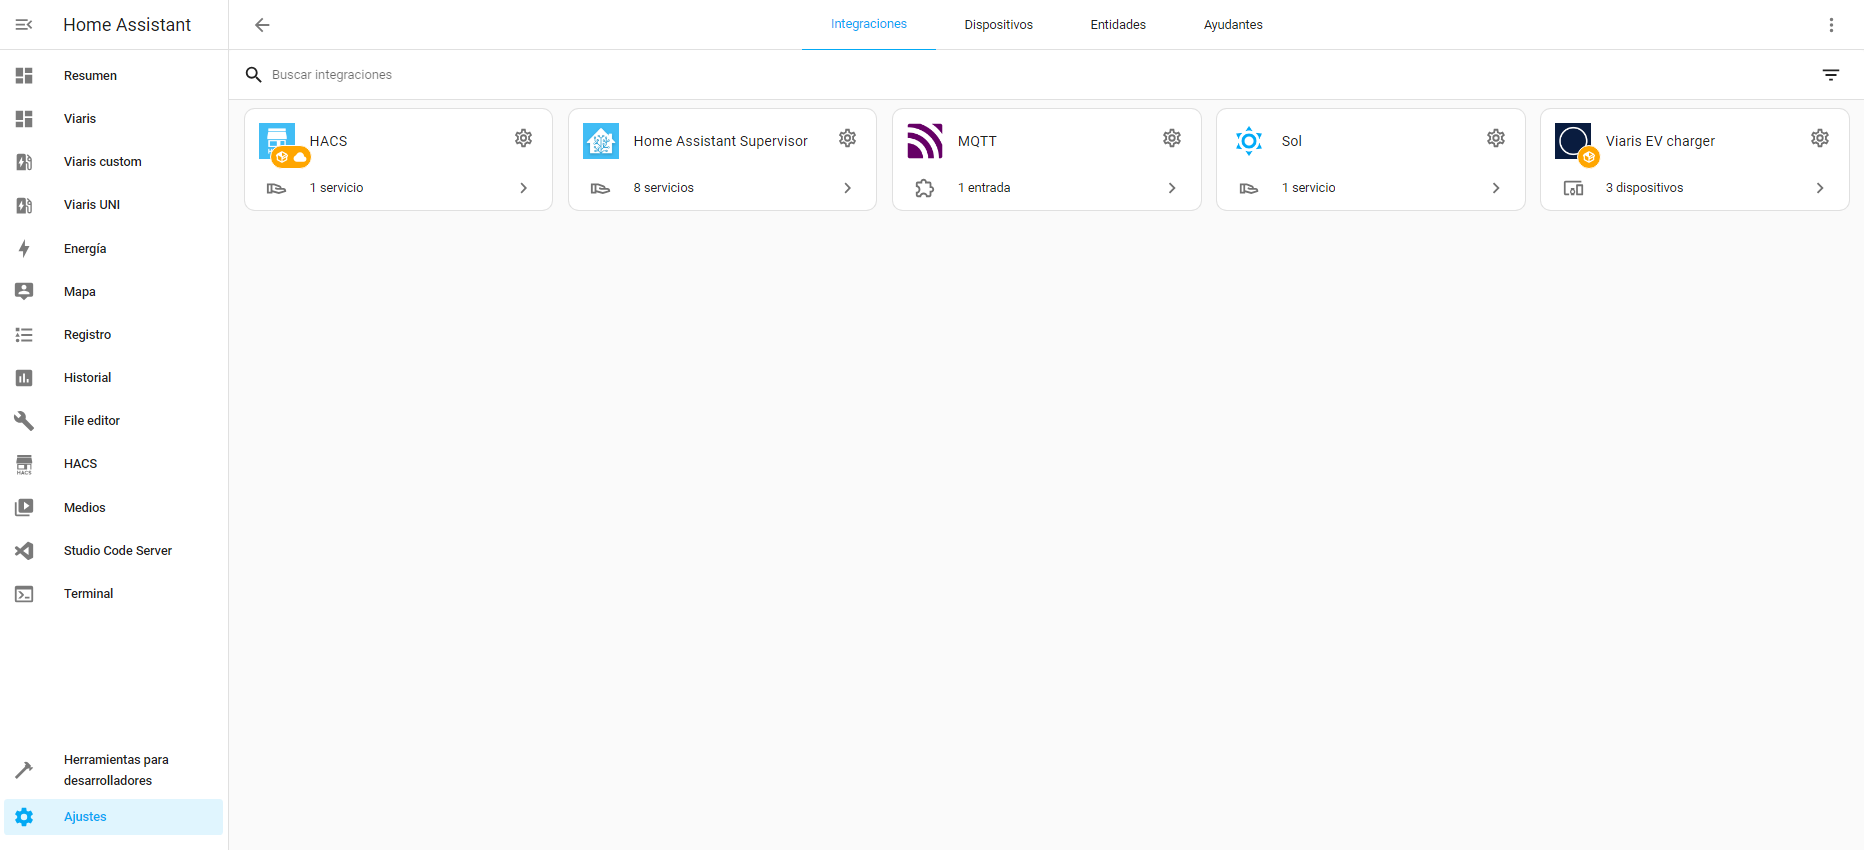
Task: Open Viaris UNI in sidebar
Action: [92, 205]
